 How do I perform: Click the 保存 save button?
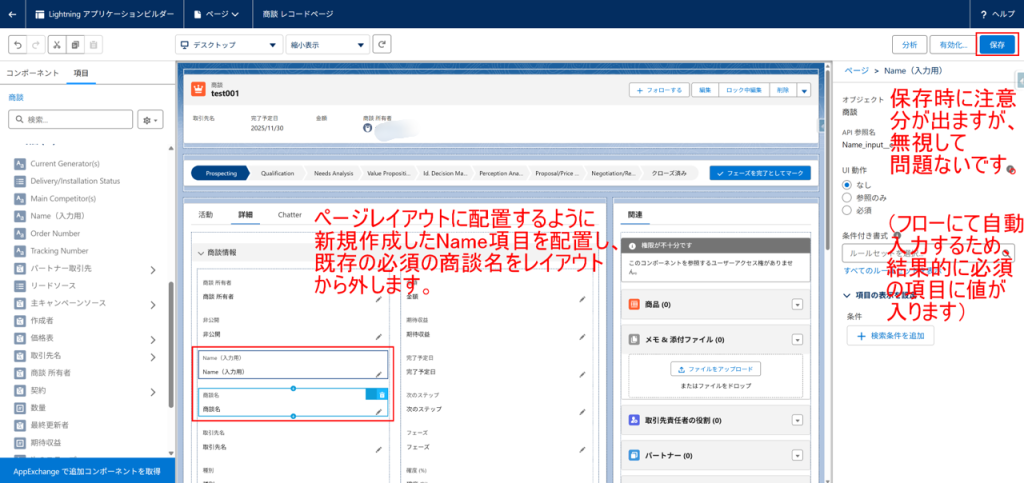pos(997,45)
